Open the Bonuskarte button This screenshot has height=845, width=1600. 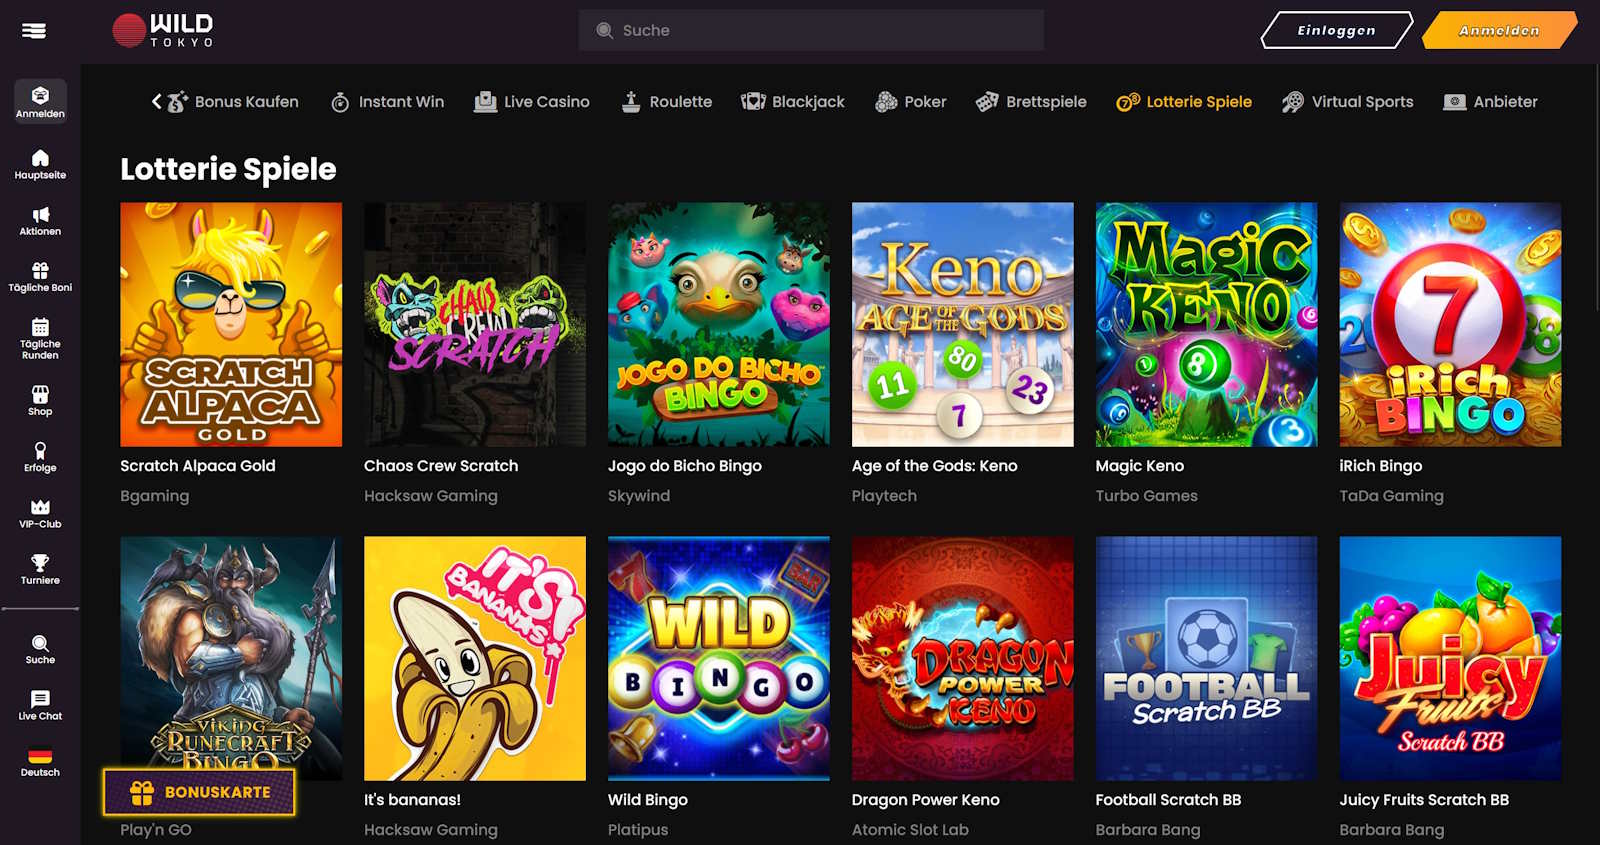pyautogui.click(x=199, y=792)
